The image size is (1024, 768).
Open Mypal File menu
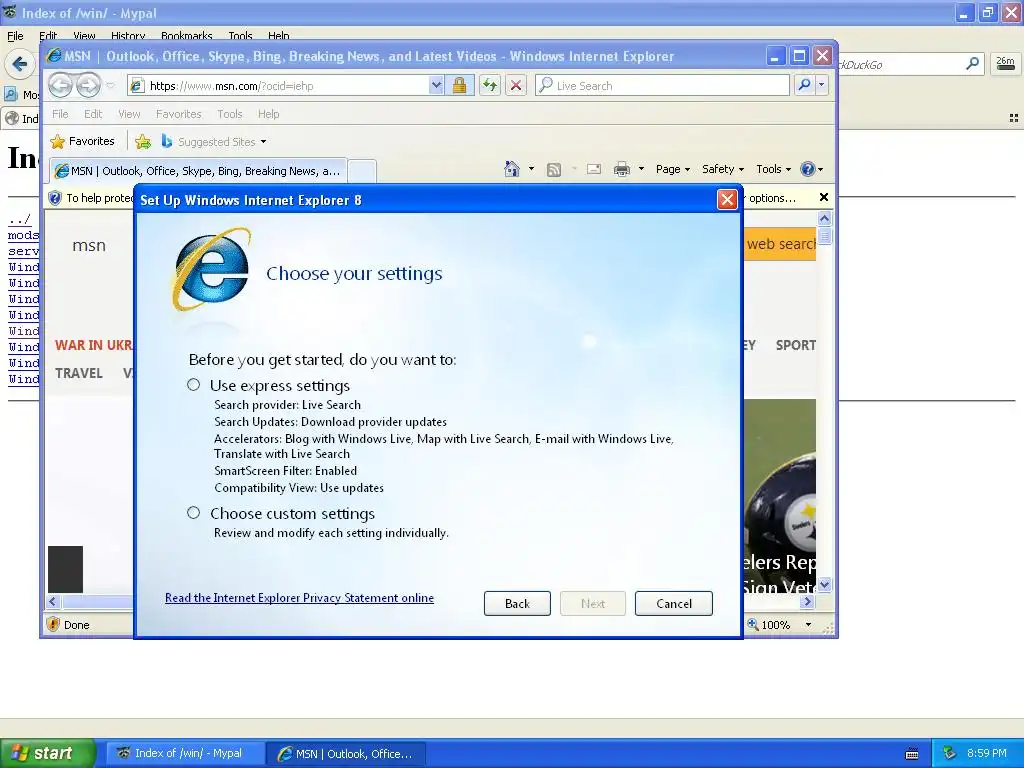click(15, 36)
